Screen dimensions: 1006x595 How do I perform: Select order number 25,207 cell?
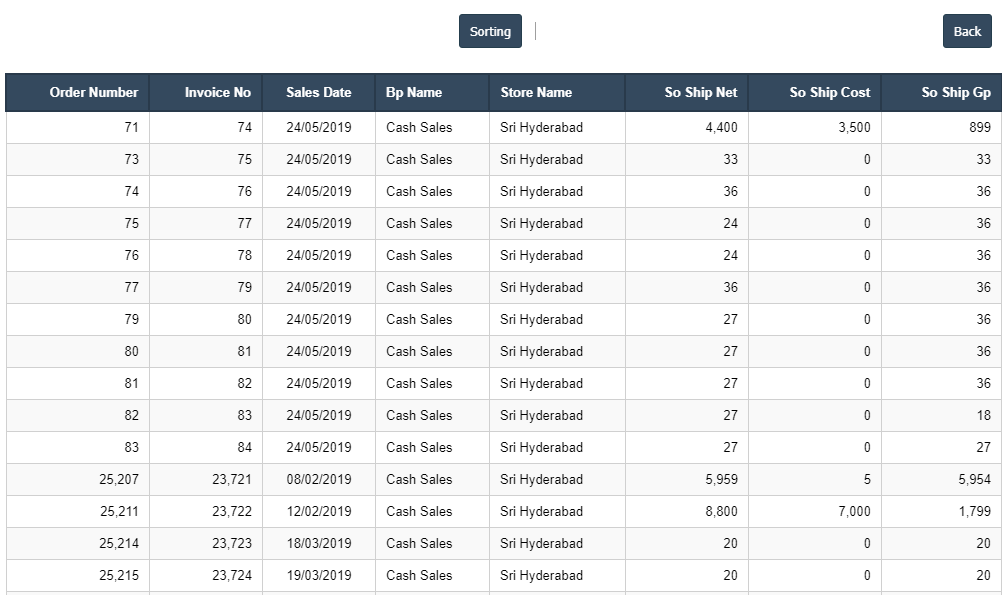tap(119, 479)
